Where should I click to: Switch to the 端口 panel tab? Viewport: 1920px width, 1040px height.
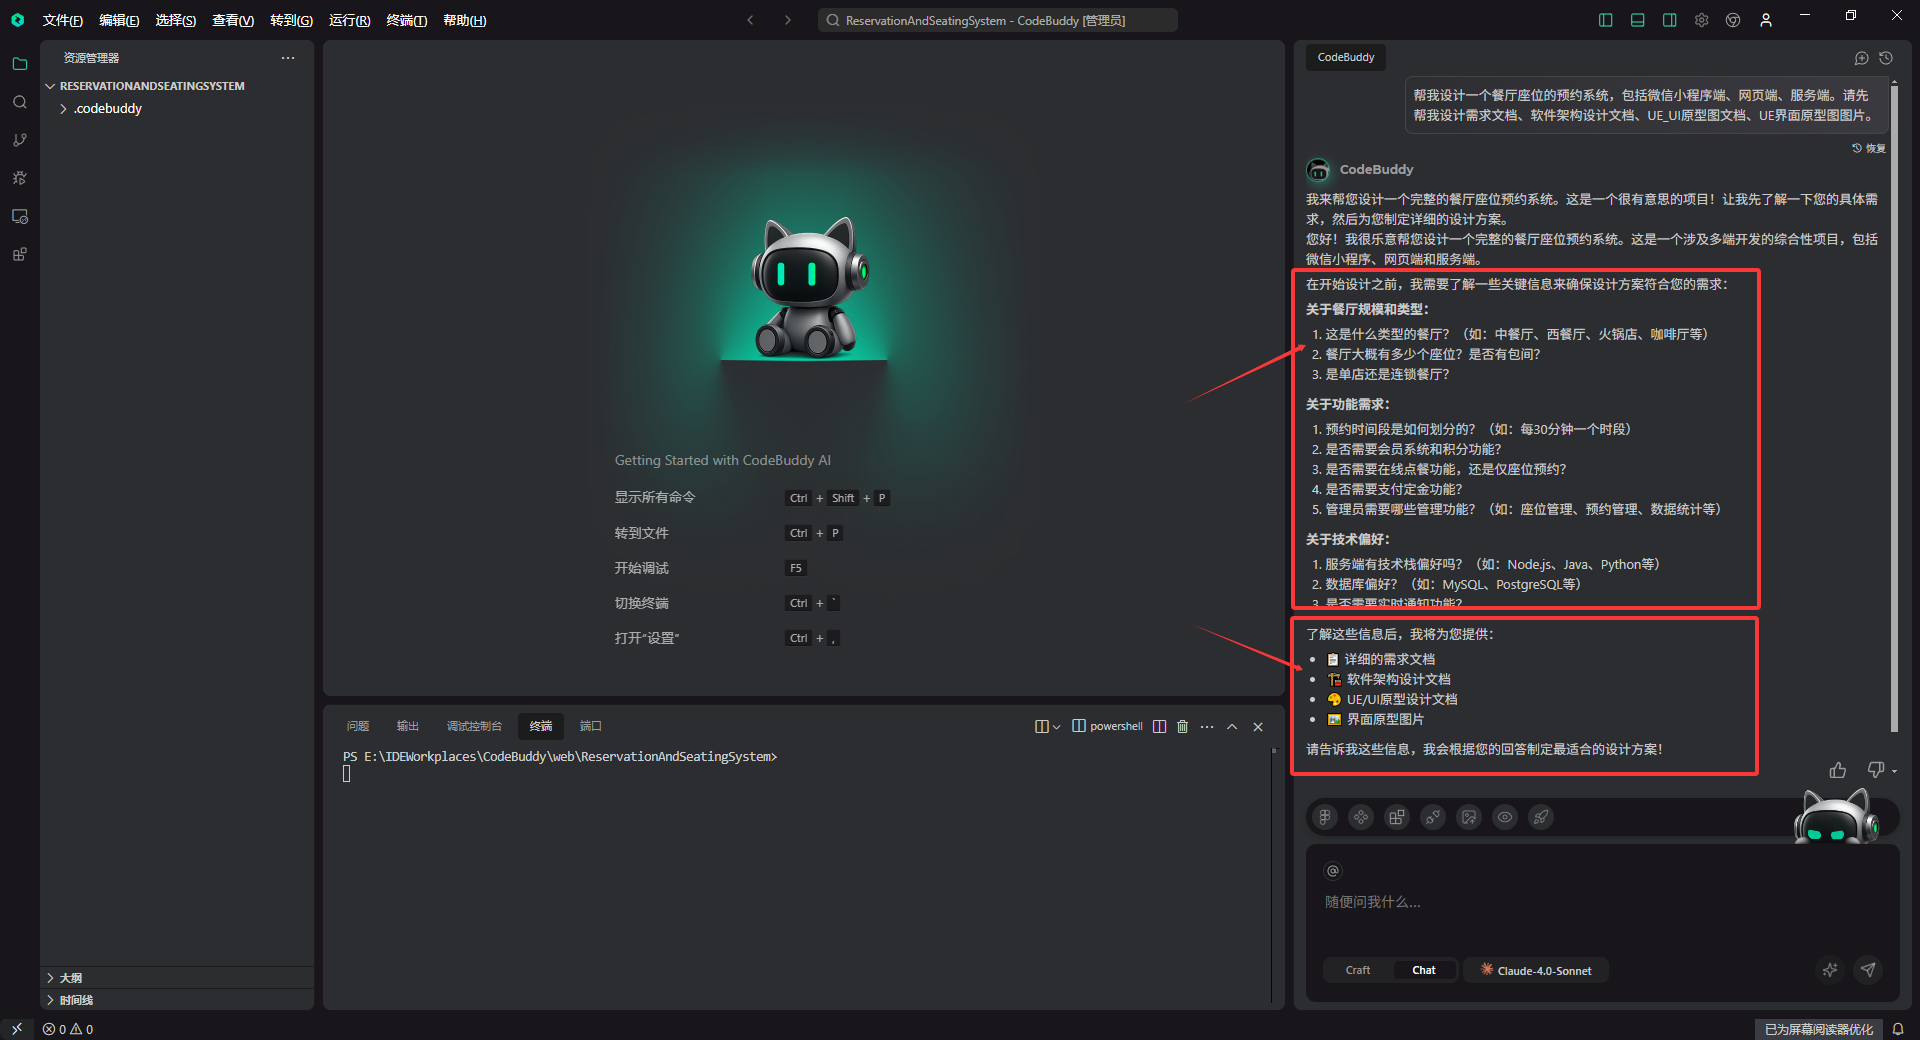tap(591, 726)
